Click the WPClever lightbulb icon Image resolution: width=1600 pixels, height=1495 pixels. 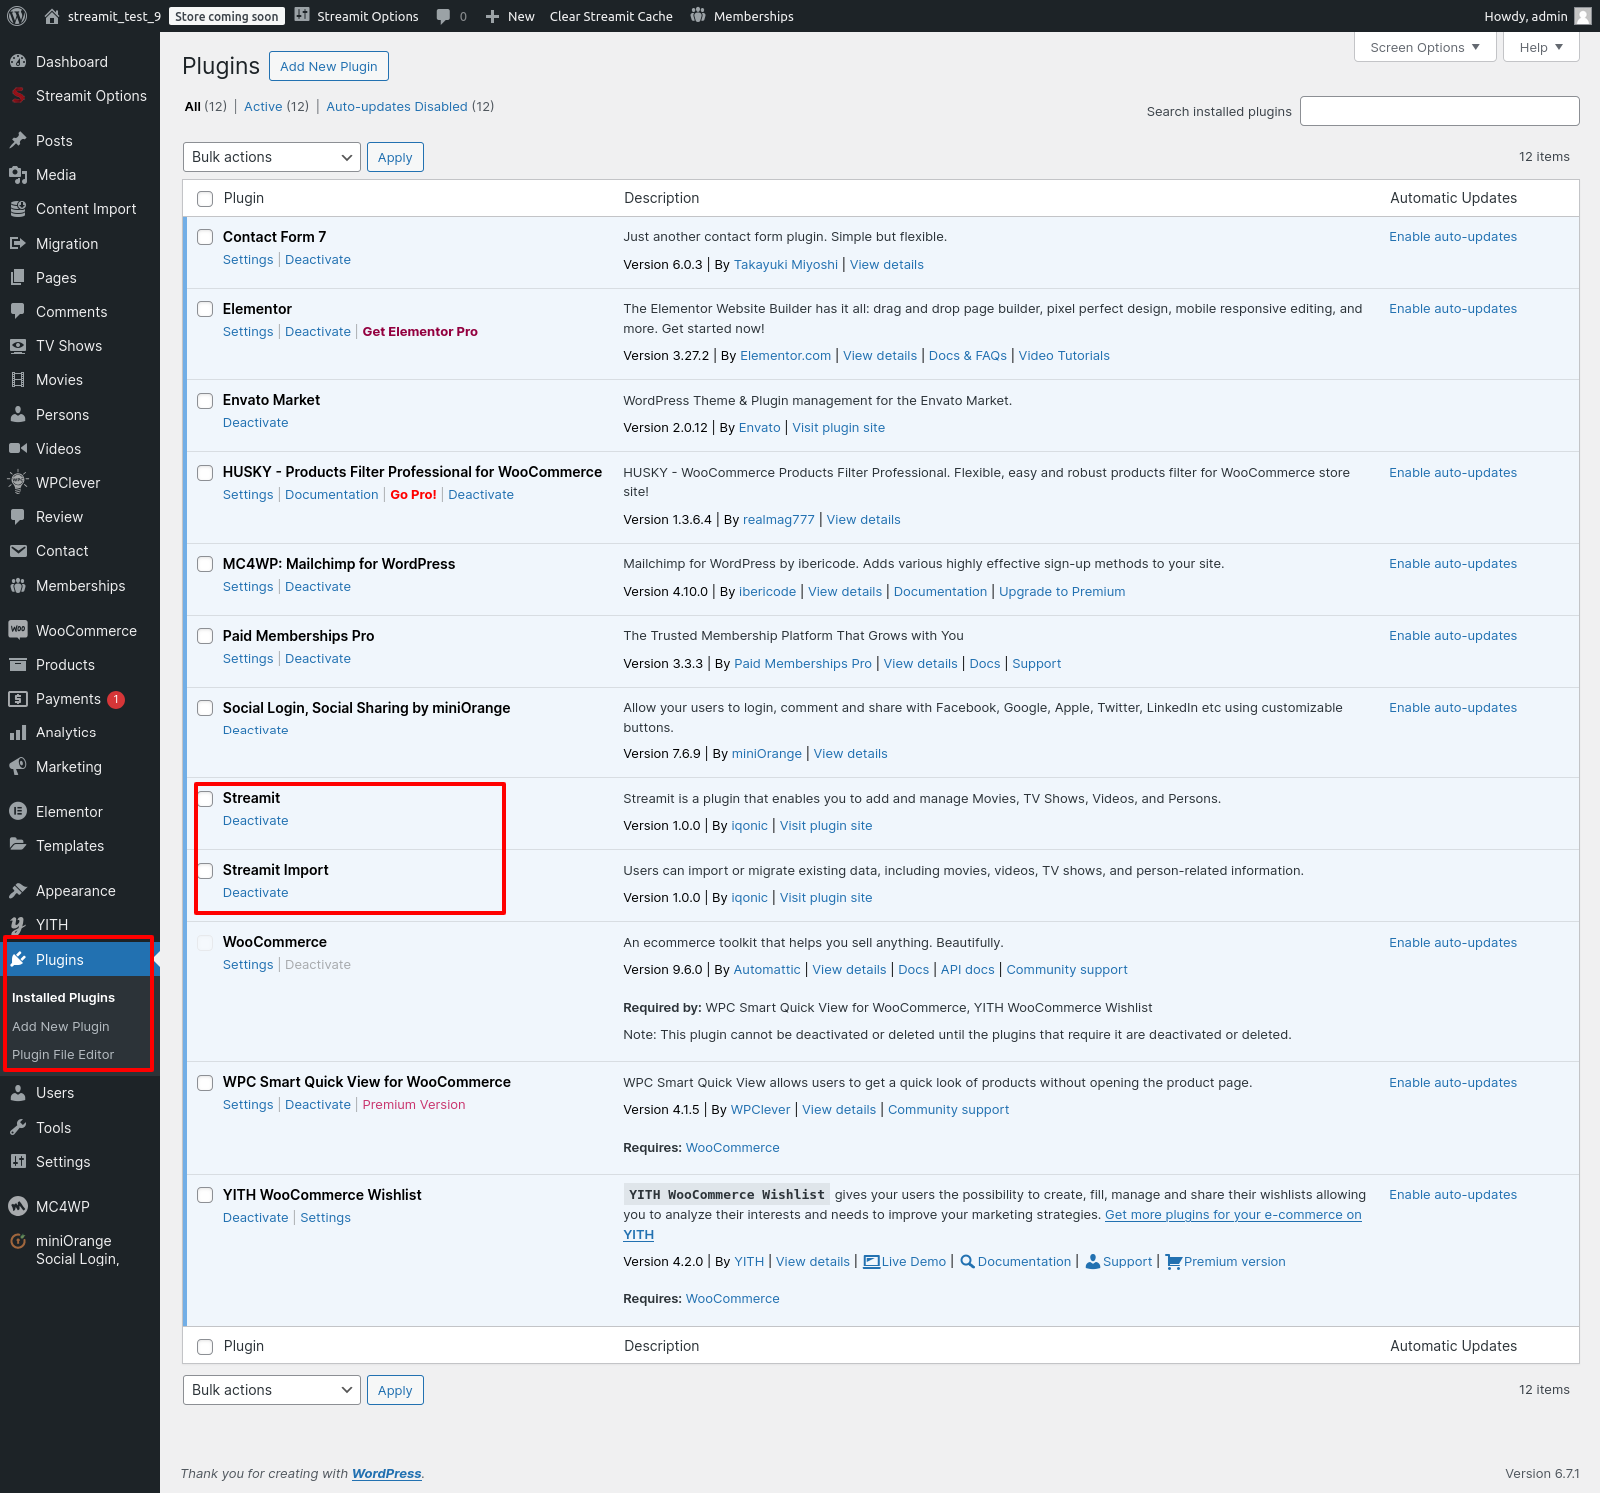[x=18, y=483]
